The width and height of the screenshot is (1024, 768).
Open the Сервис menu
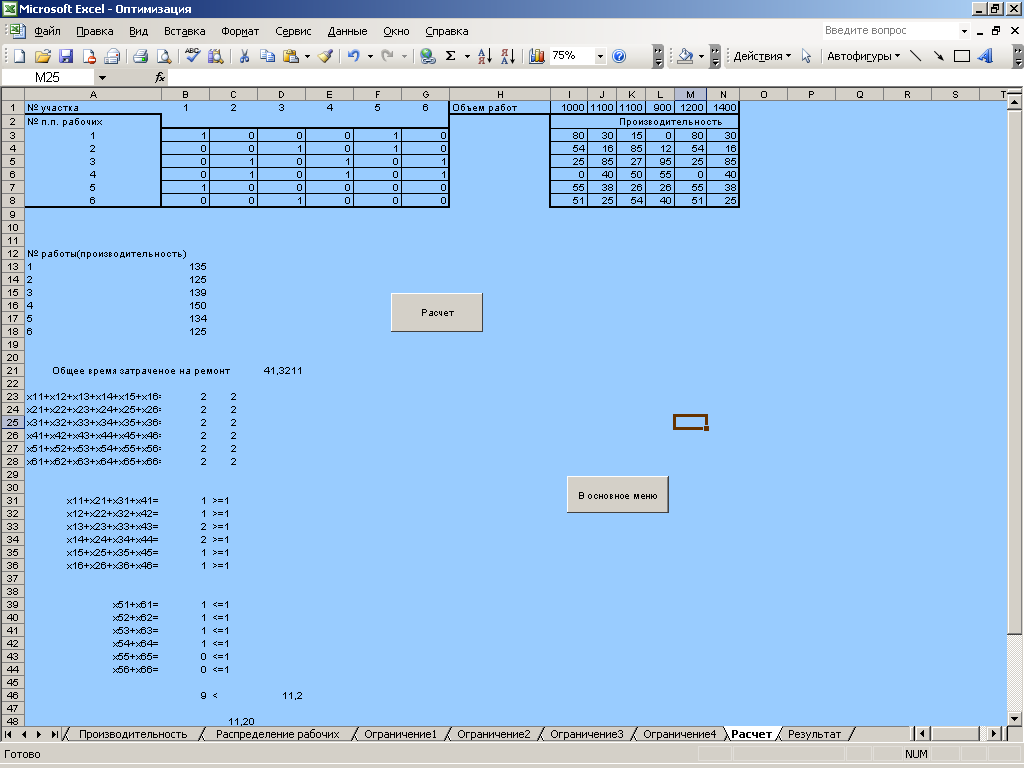coord(293,31)
